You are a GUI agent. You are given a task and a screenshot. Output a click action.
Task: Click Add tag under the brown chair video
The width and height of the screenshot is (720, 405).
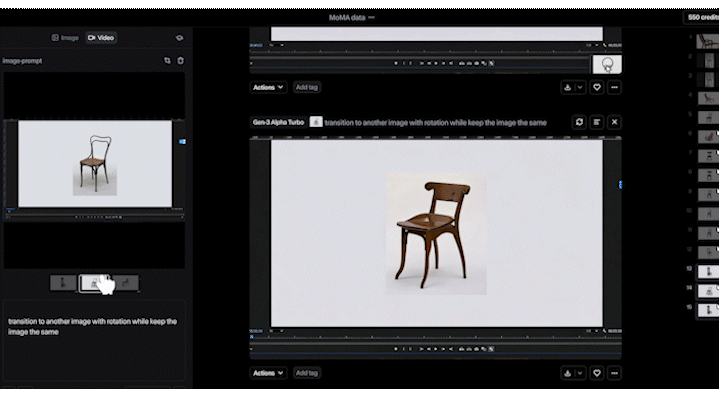(307, 373)
